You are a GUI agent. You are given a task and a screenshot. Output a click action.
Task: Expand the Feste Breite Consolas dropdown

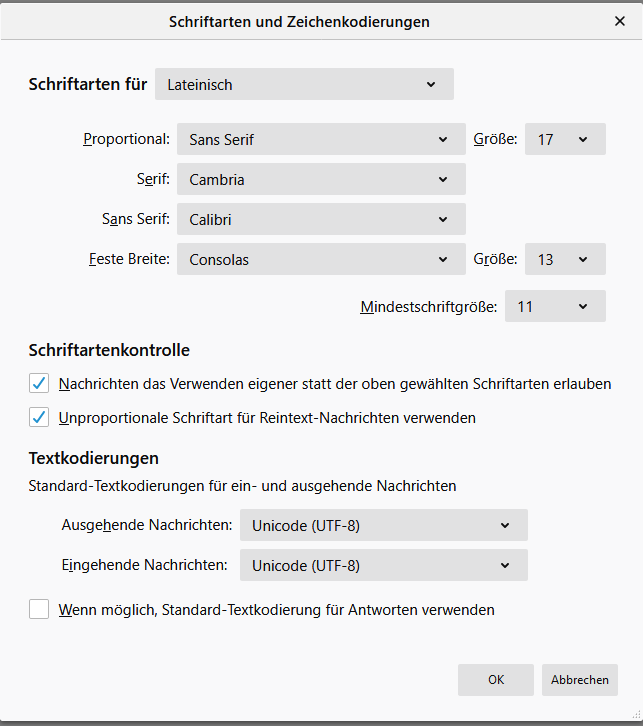(320, 260)
